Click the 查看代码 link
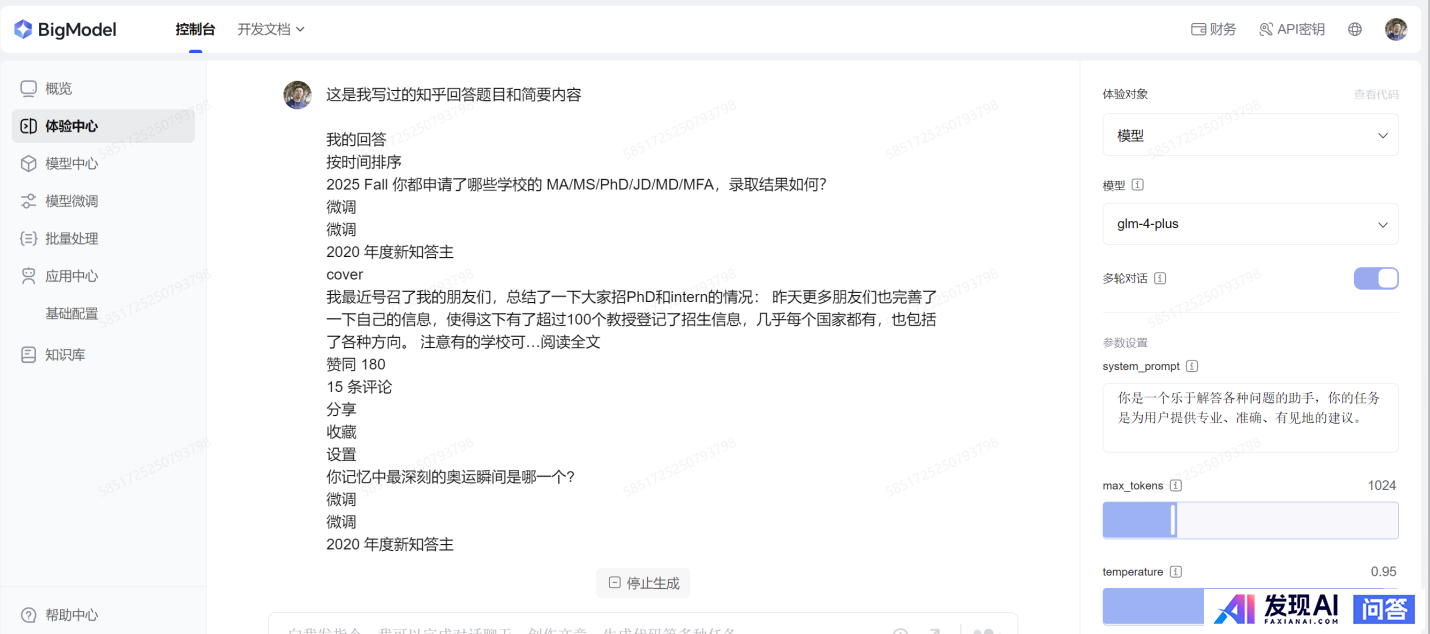 (1376, 95)
